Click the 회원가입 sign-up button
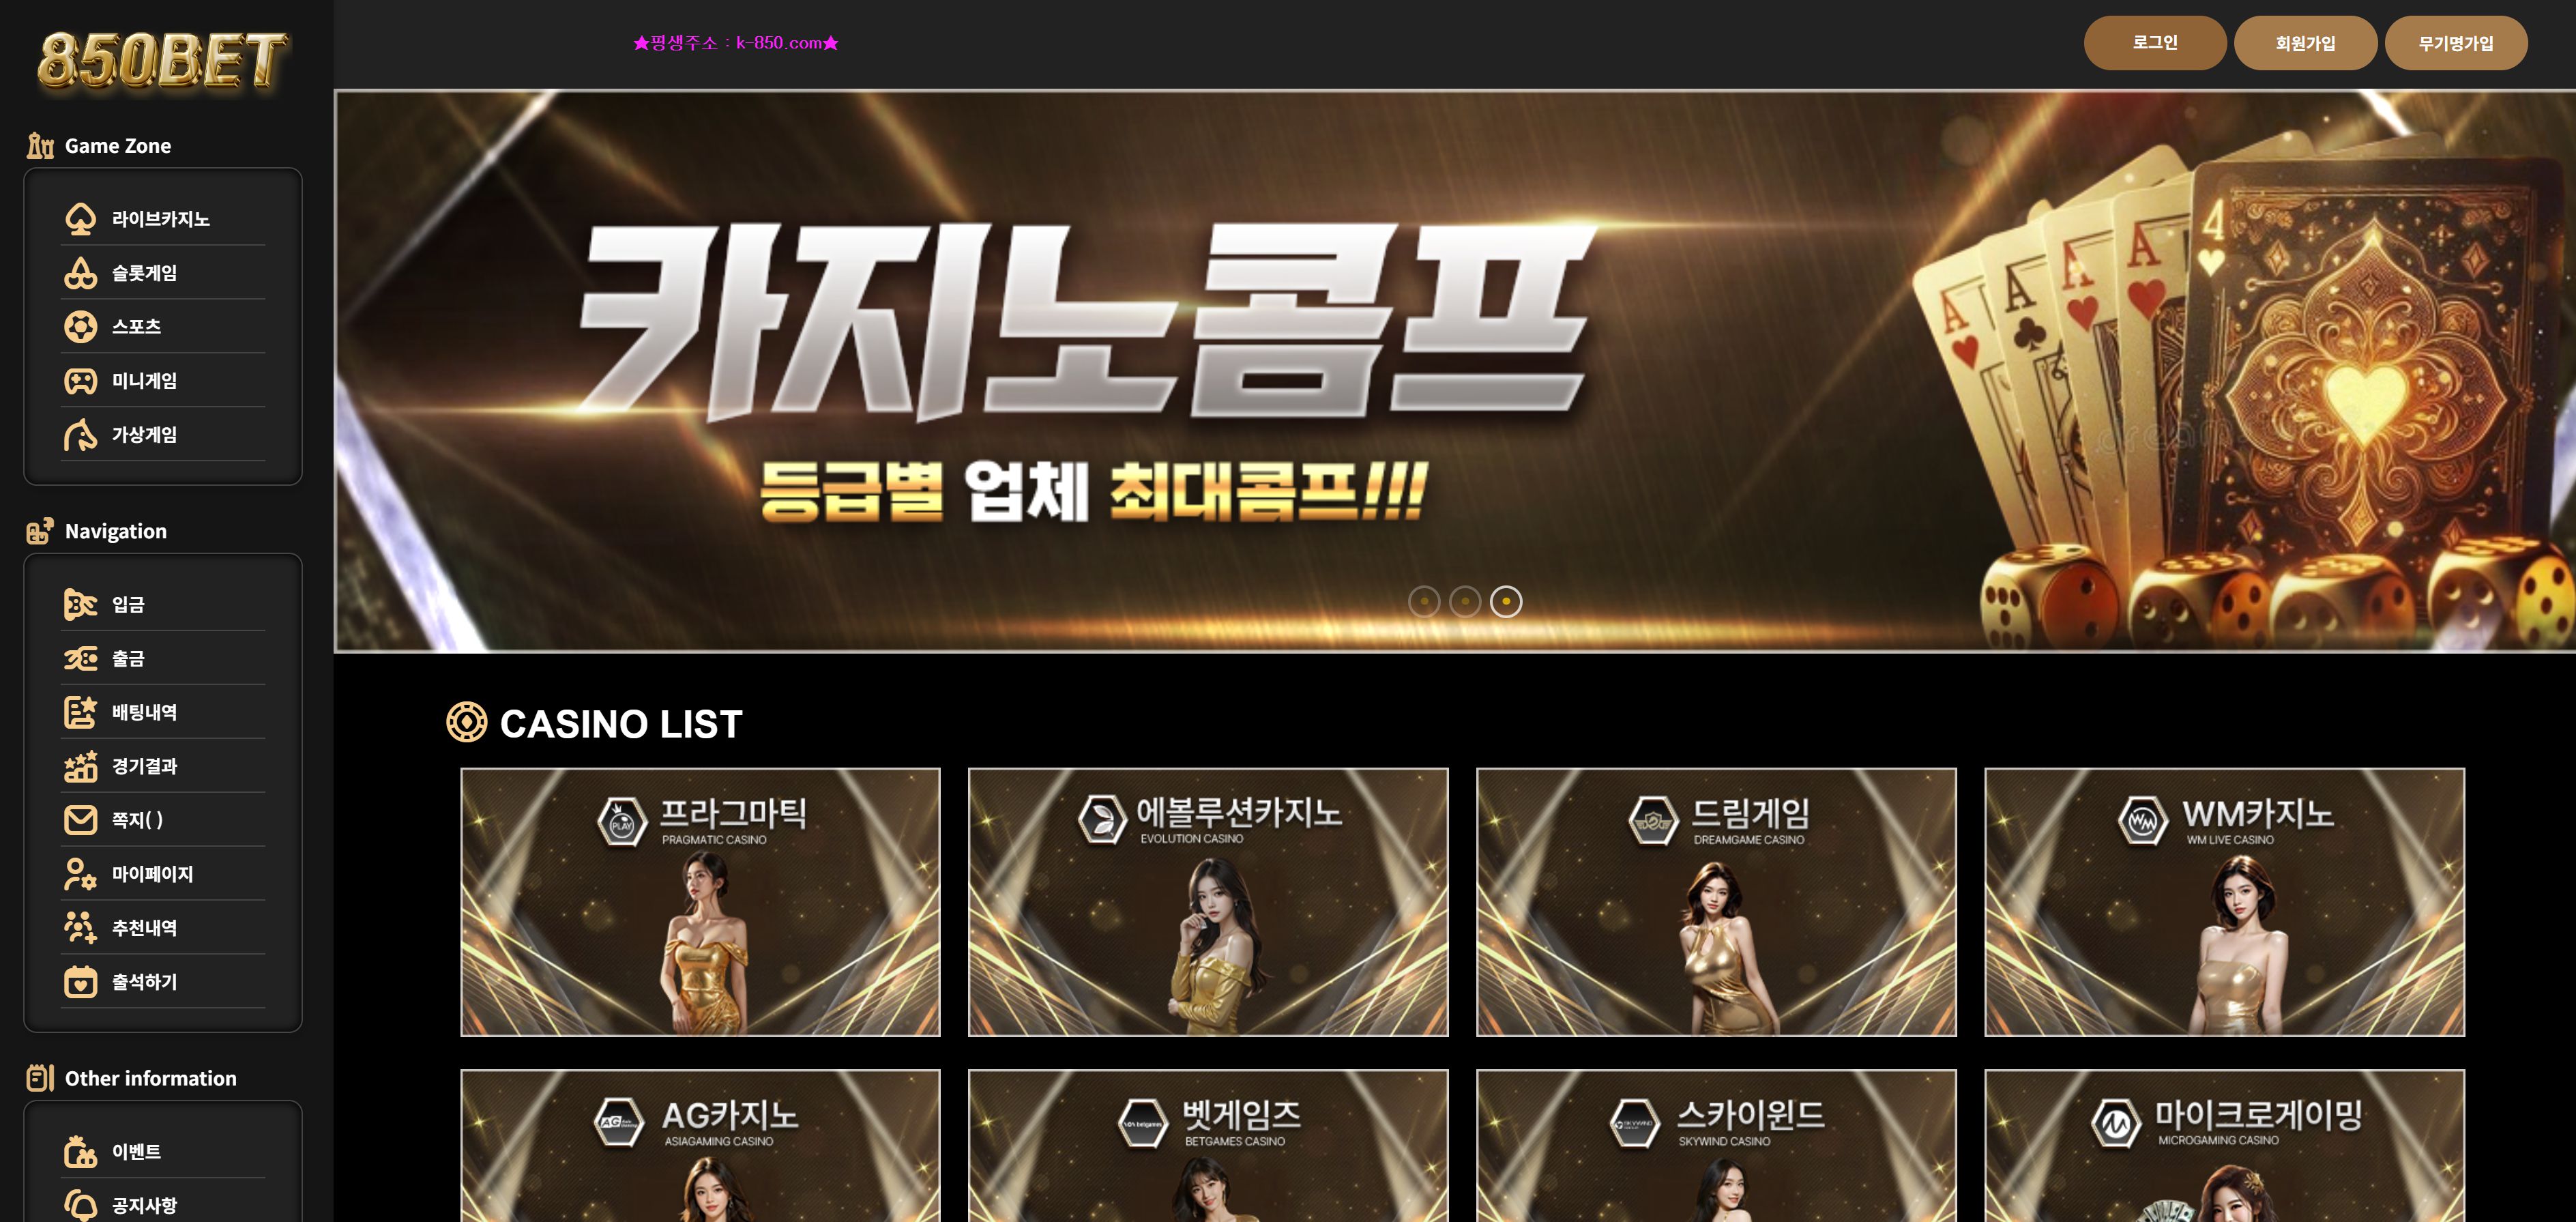Viewport: 2576px width, 1222px height. (x=2305, y=43)
